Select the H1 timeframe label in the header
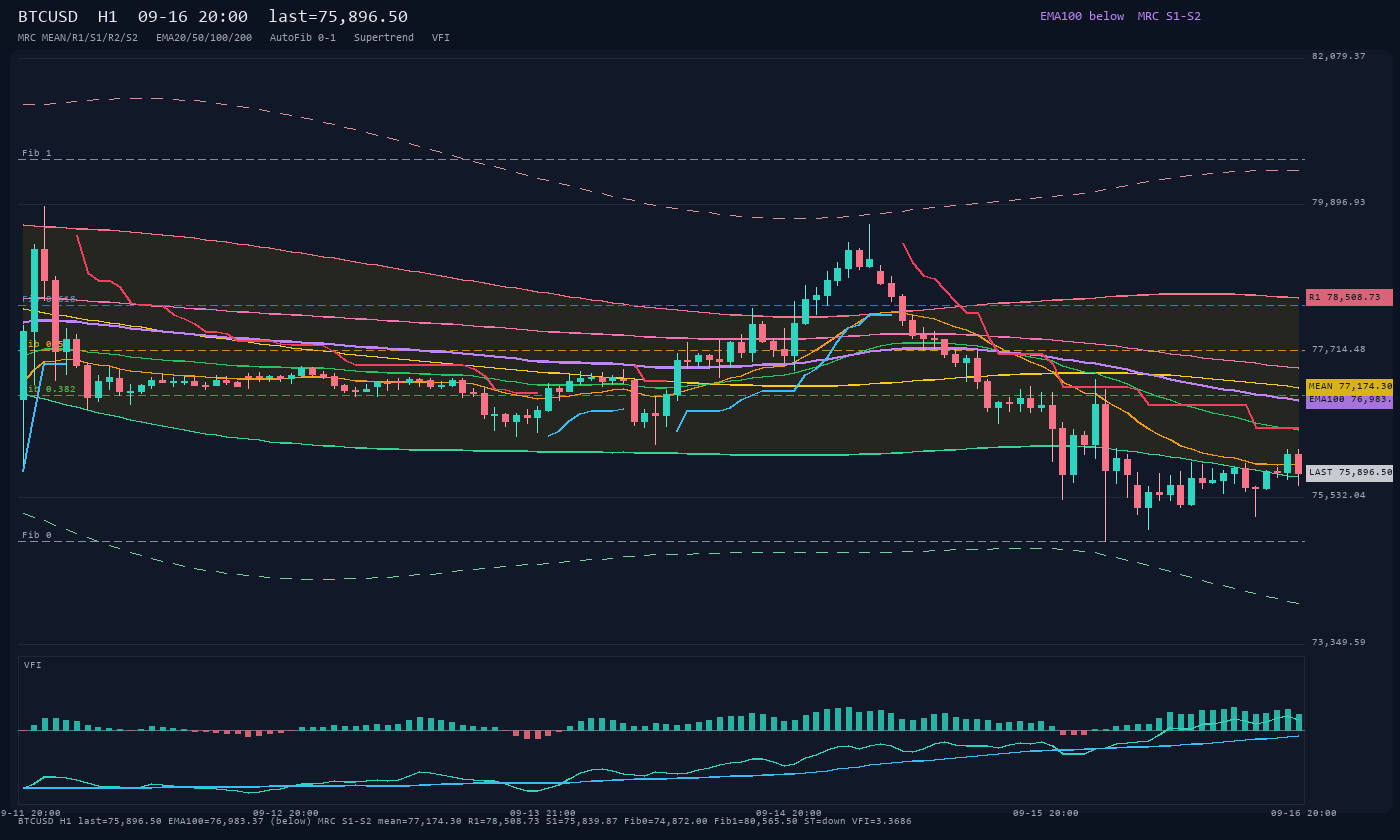The height and width of the screenshot is (840, 1400). coord(108,16)
